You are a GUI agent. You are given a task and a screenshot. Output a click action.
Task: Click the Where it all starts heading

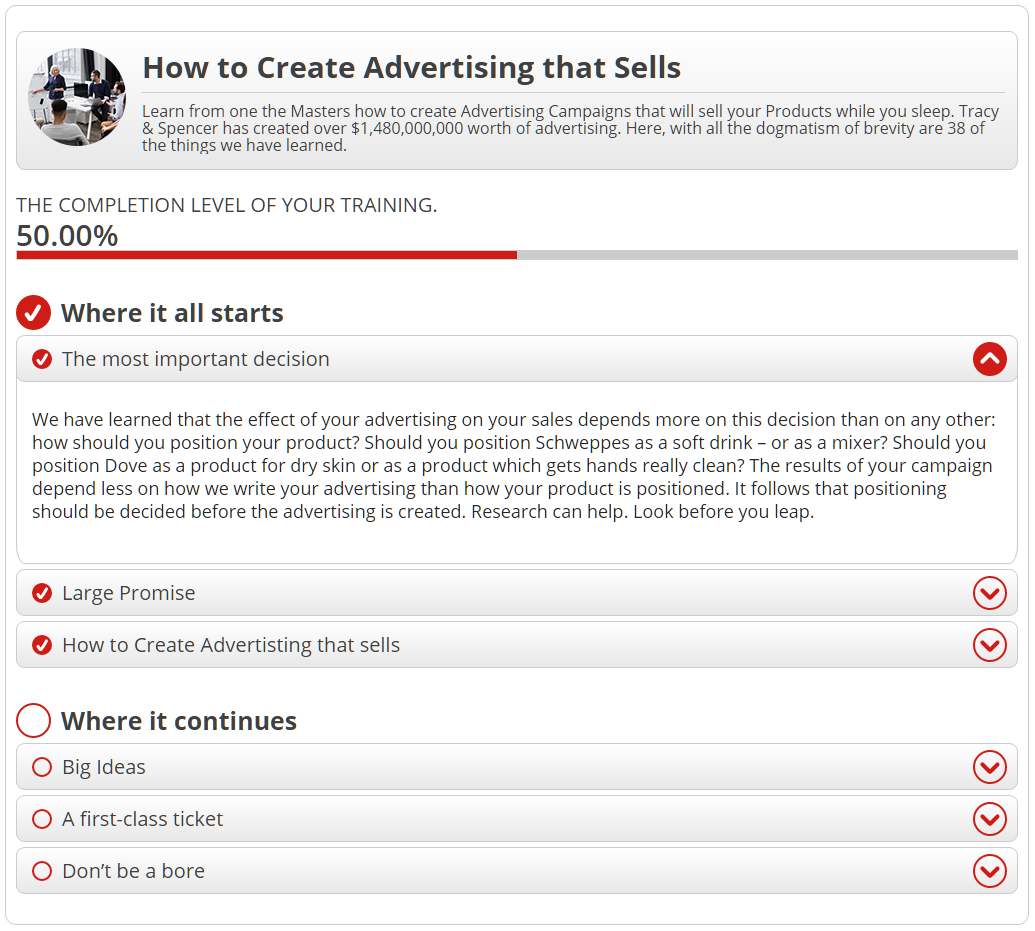click(172, 313)
